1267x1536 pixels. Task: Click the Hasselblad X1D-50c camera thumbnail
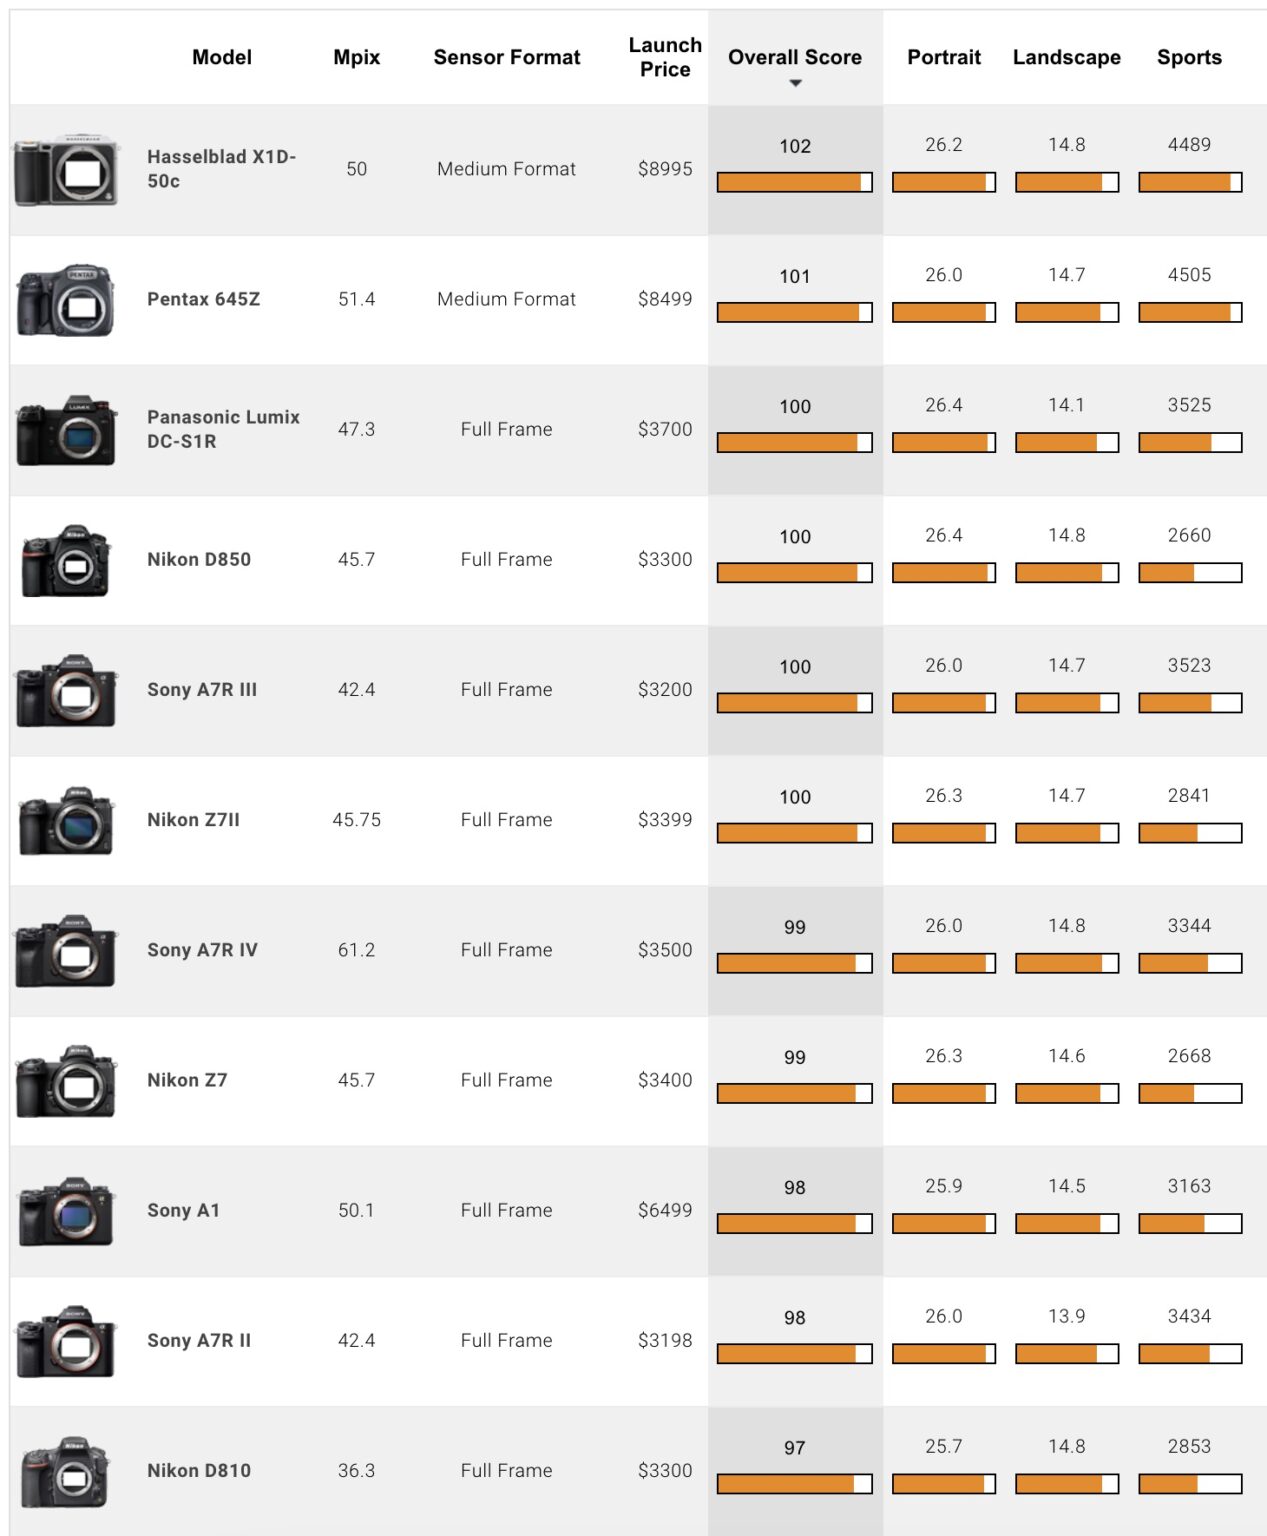(x=66, y=170)
